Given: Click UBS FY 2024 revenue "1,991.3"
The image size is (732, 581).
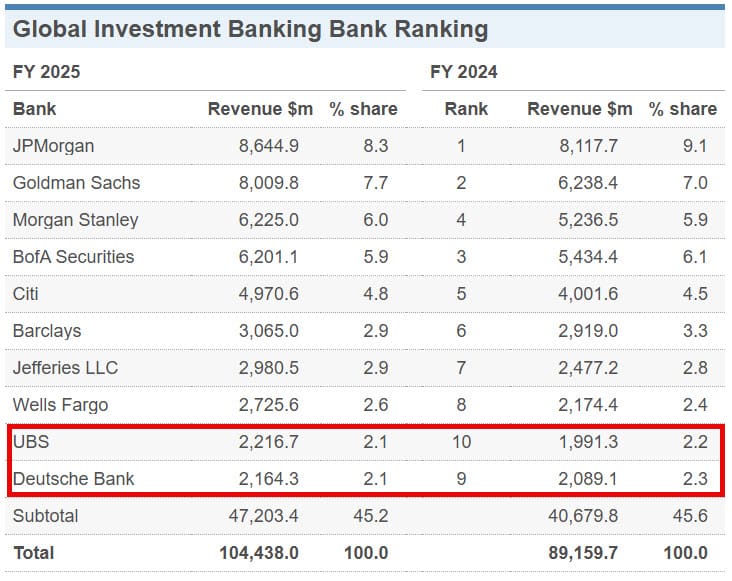Looking at the screenshot, I should [x=588, y=441].
